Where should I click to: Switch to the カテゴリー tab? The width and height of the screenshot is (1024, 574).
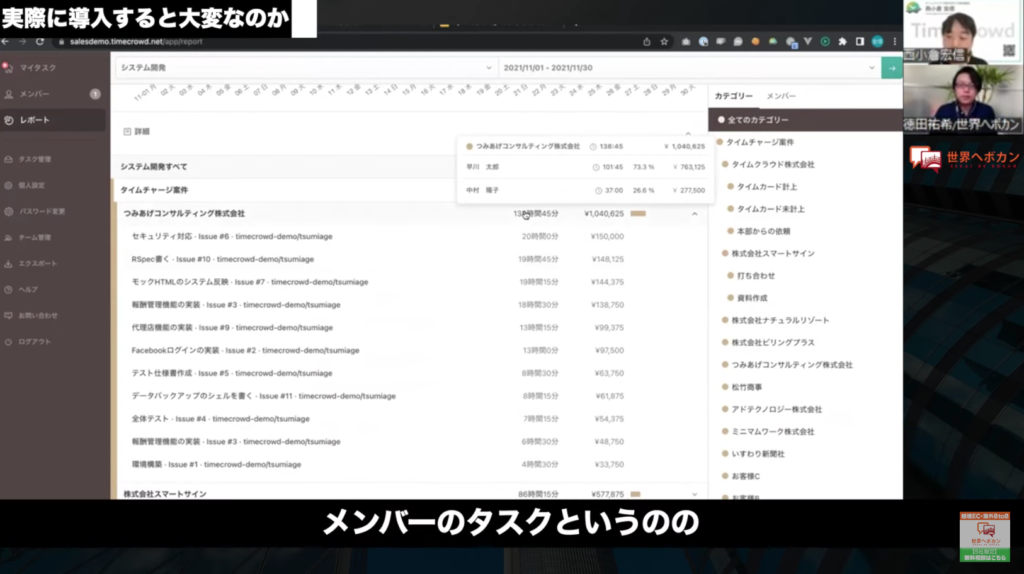[x=733, y=96]
